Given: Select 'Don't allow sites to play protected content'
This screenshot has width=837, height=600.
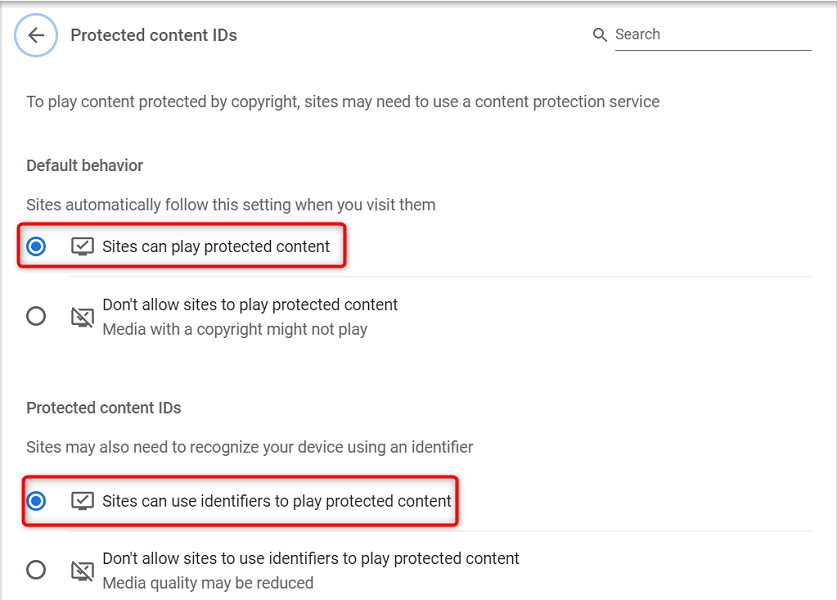Looking at the screenshot, I should pyautogui.click(x=36, y=315).
